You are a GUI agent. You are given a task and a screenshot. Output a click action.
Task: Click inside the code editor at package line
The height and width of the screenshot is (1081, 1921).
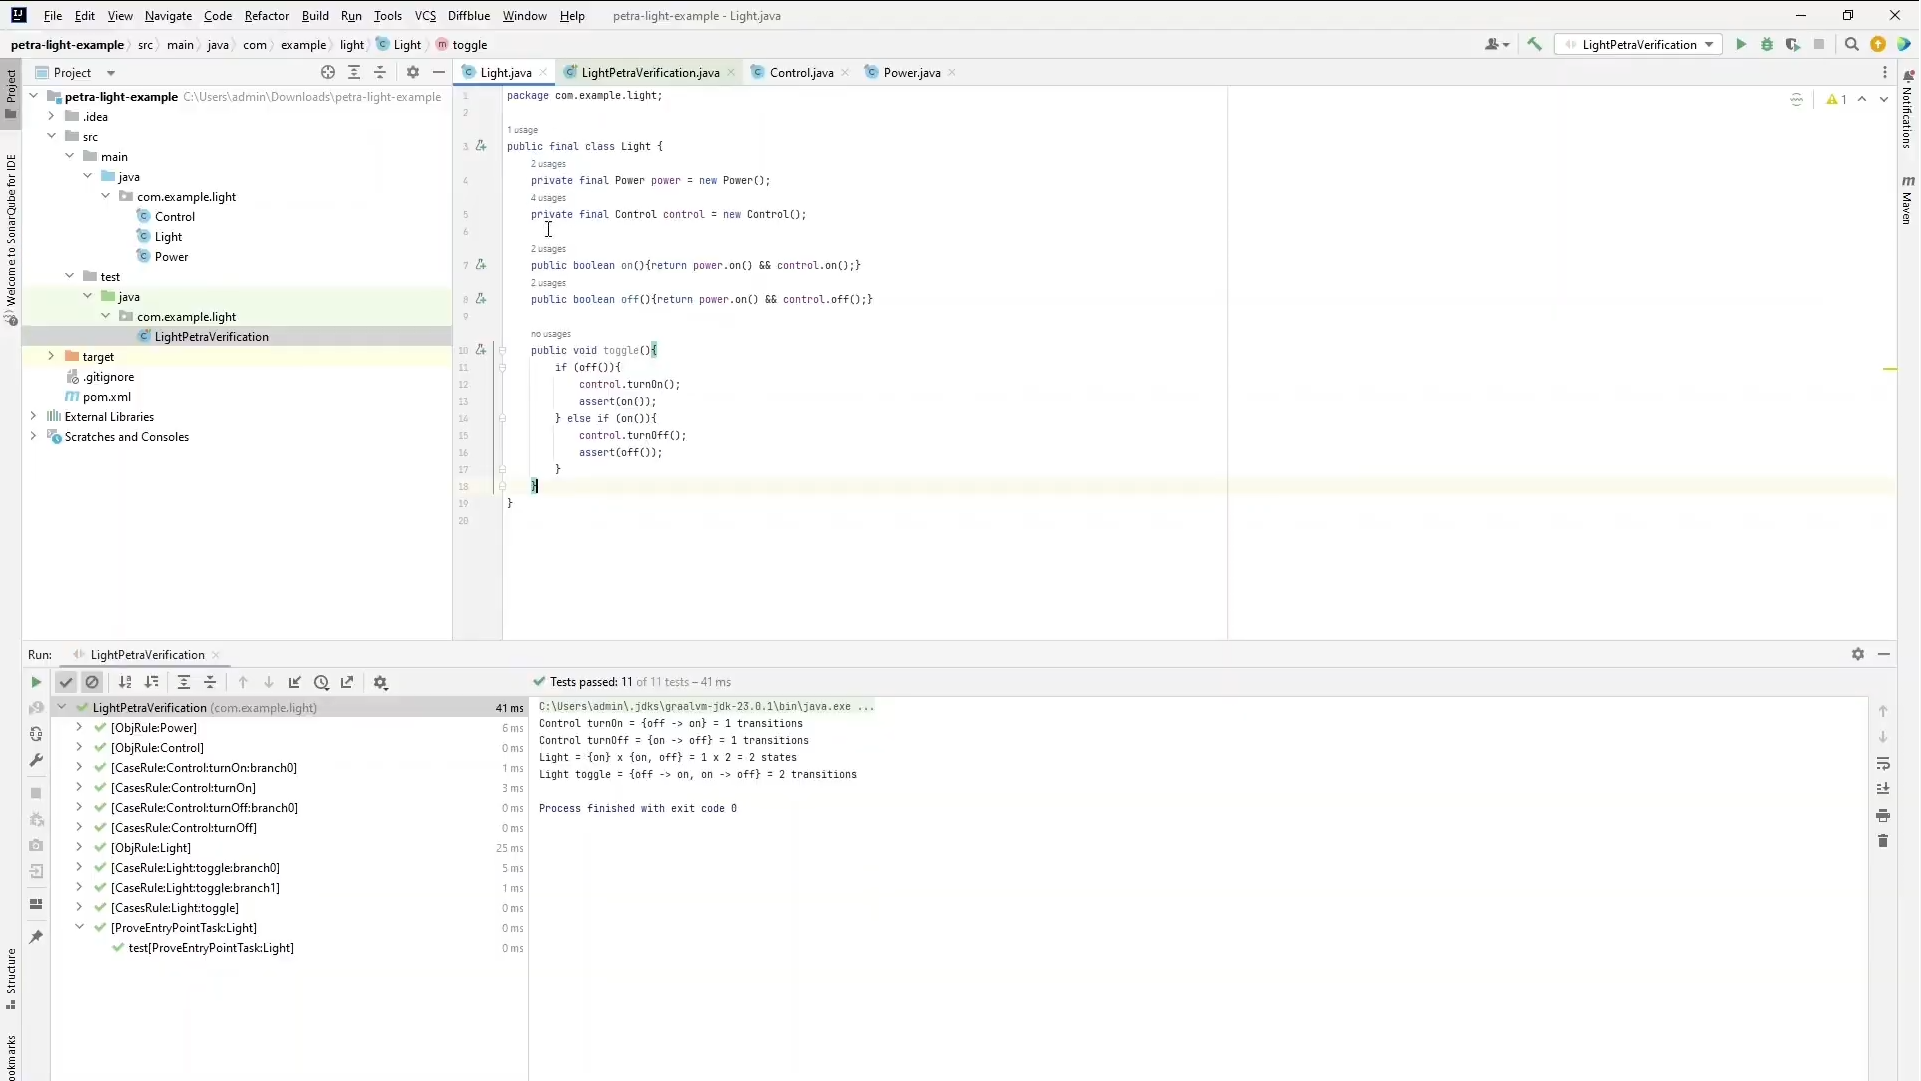point(584,96)
